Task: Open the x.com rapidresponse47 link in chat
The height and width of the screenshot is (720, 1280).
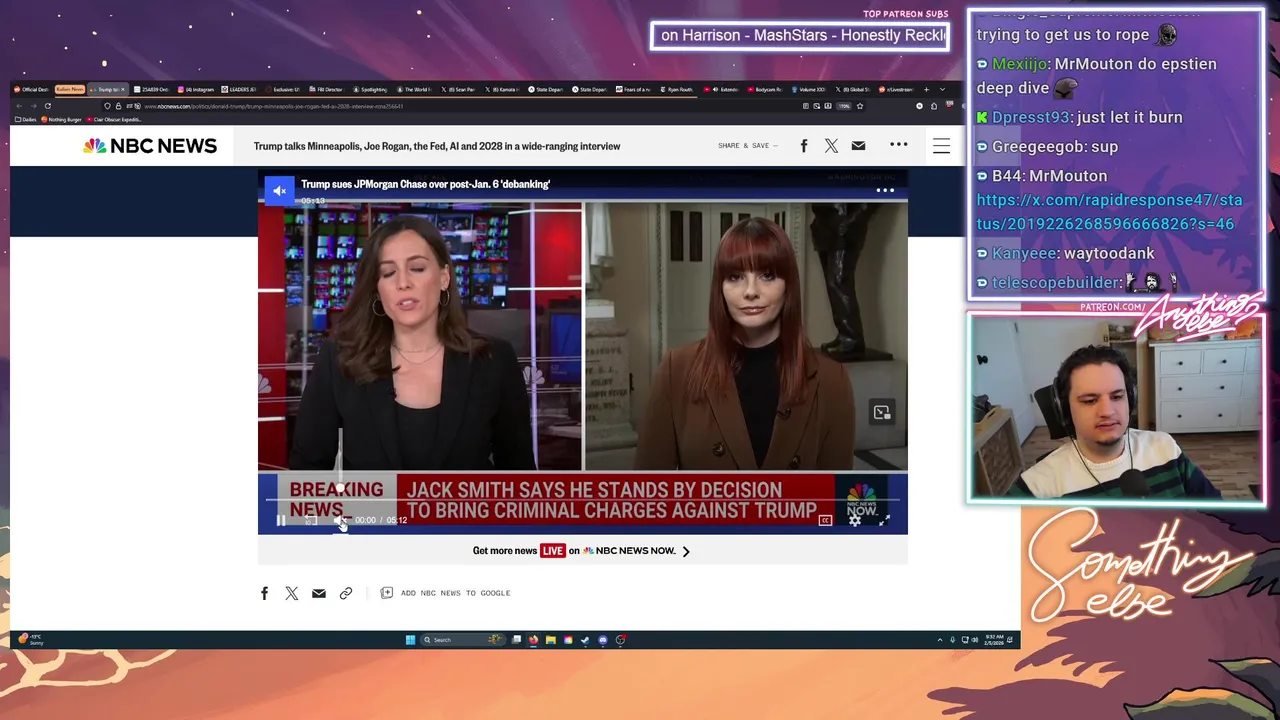Action: point(1109,212)
